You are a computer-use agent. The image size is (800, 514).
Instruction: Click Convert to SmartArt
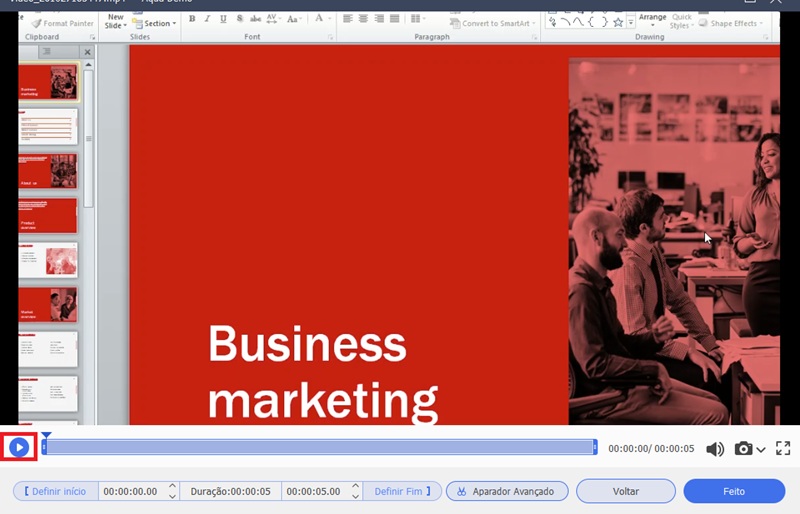point(493,23)
